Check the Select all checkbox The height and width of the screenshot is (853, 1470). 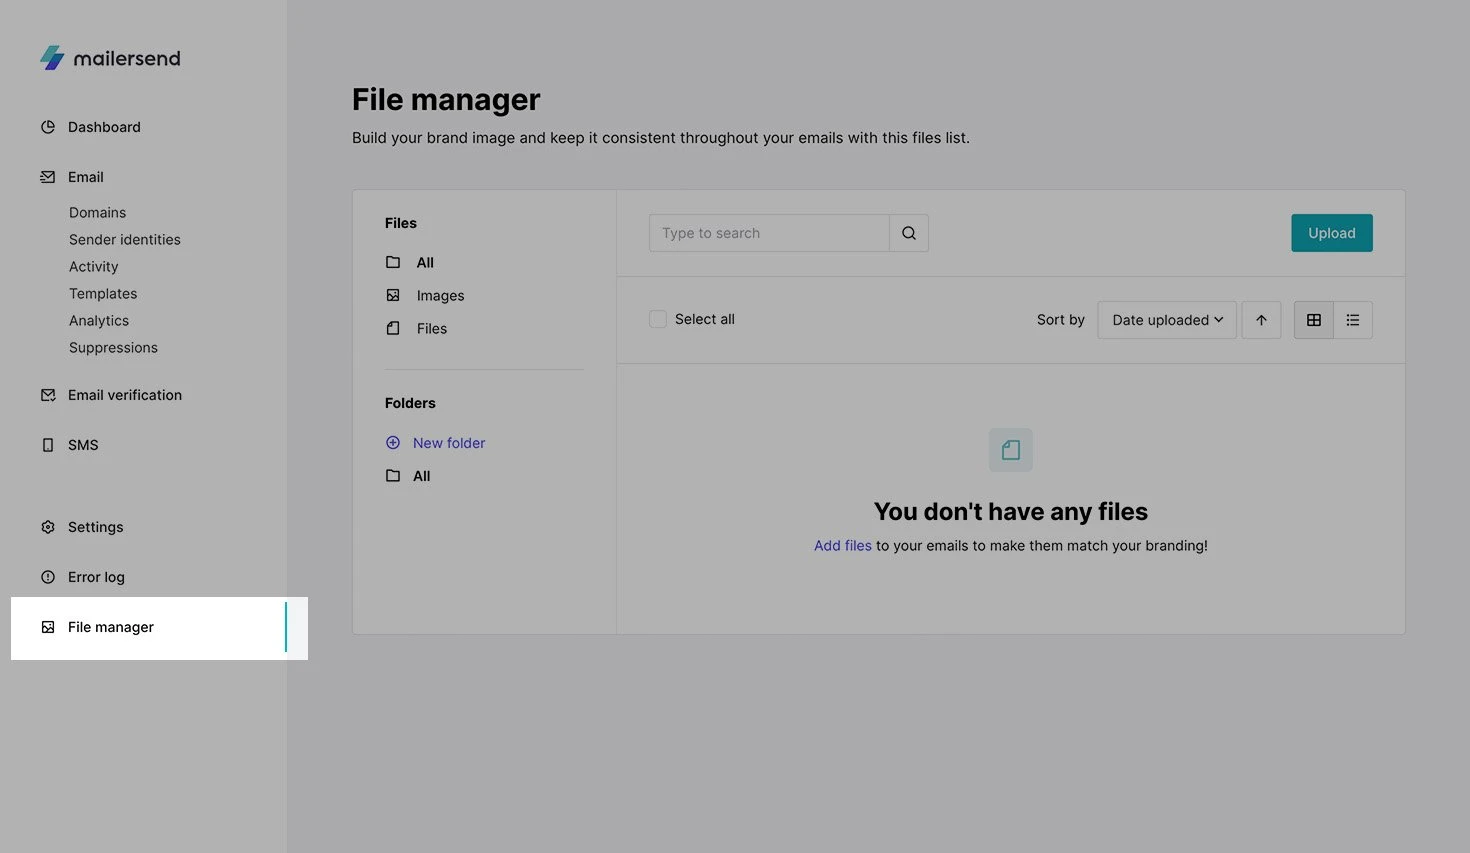pyautogui.click(x=658, y=319)
